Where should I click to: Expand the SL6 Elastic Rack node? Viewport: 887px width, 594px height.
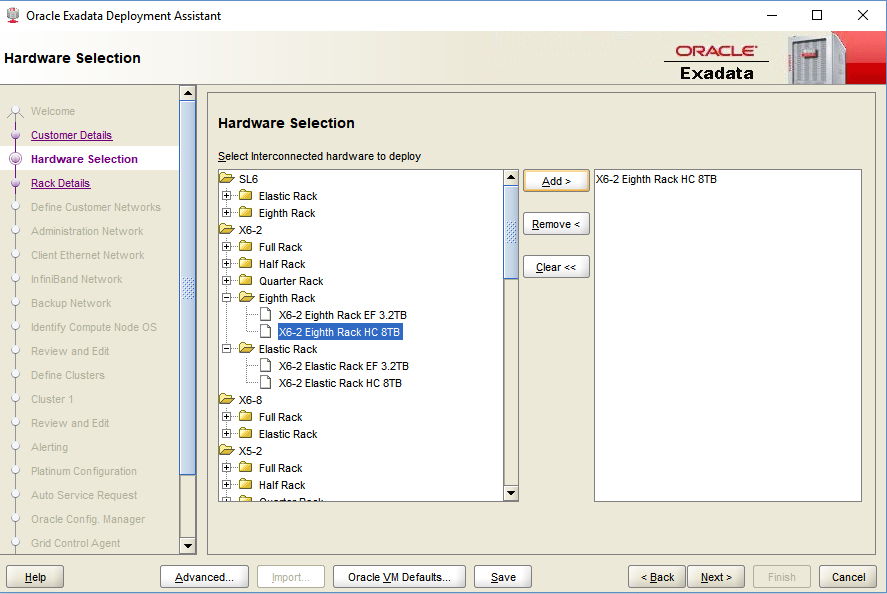coord(227,196)
